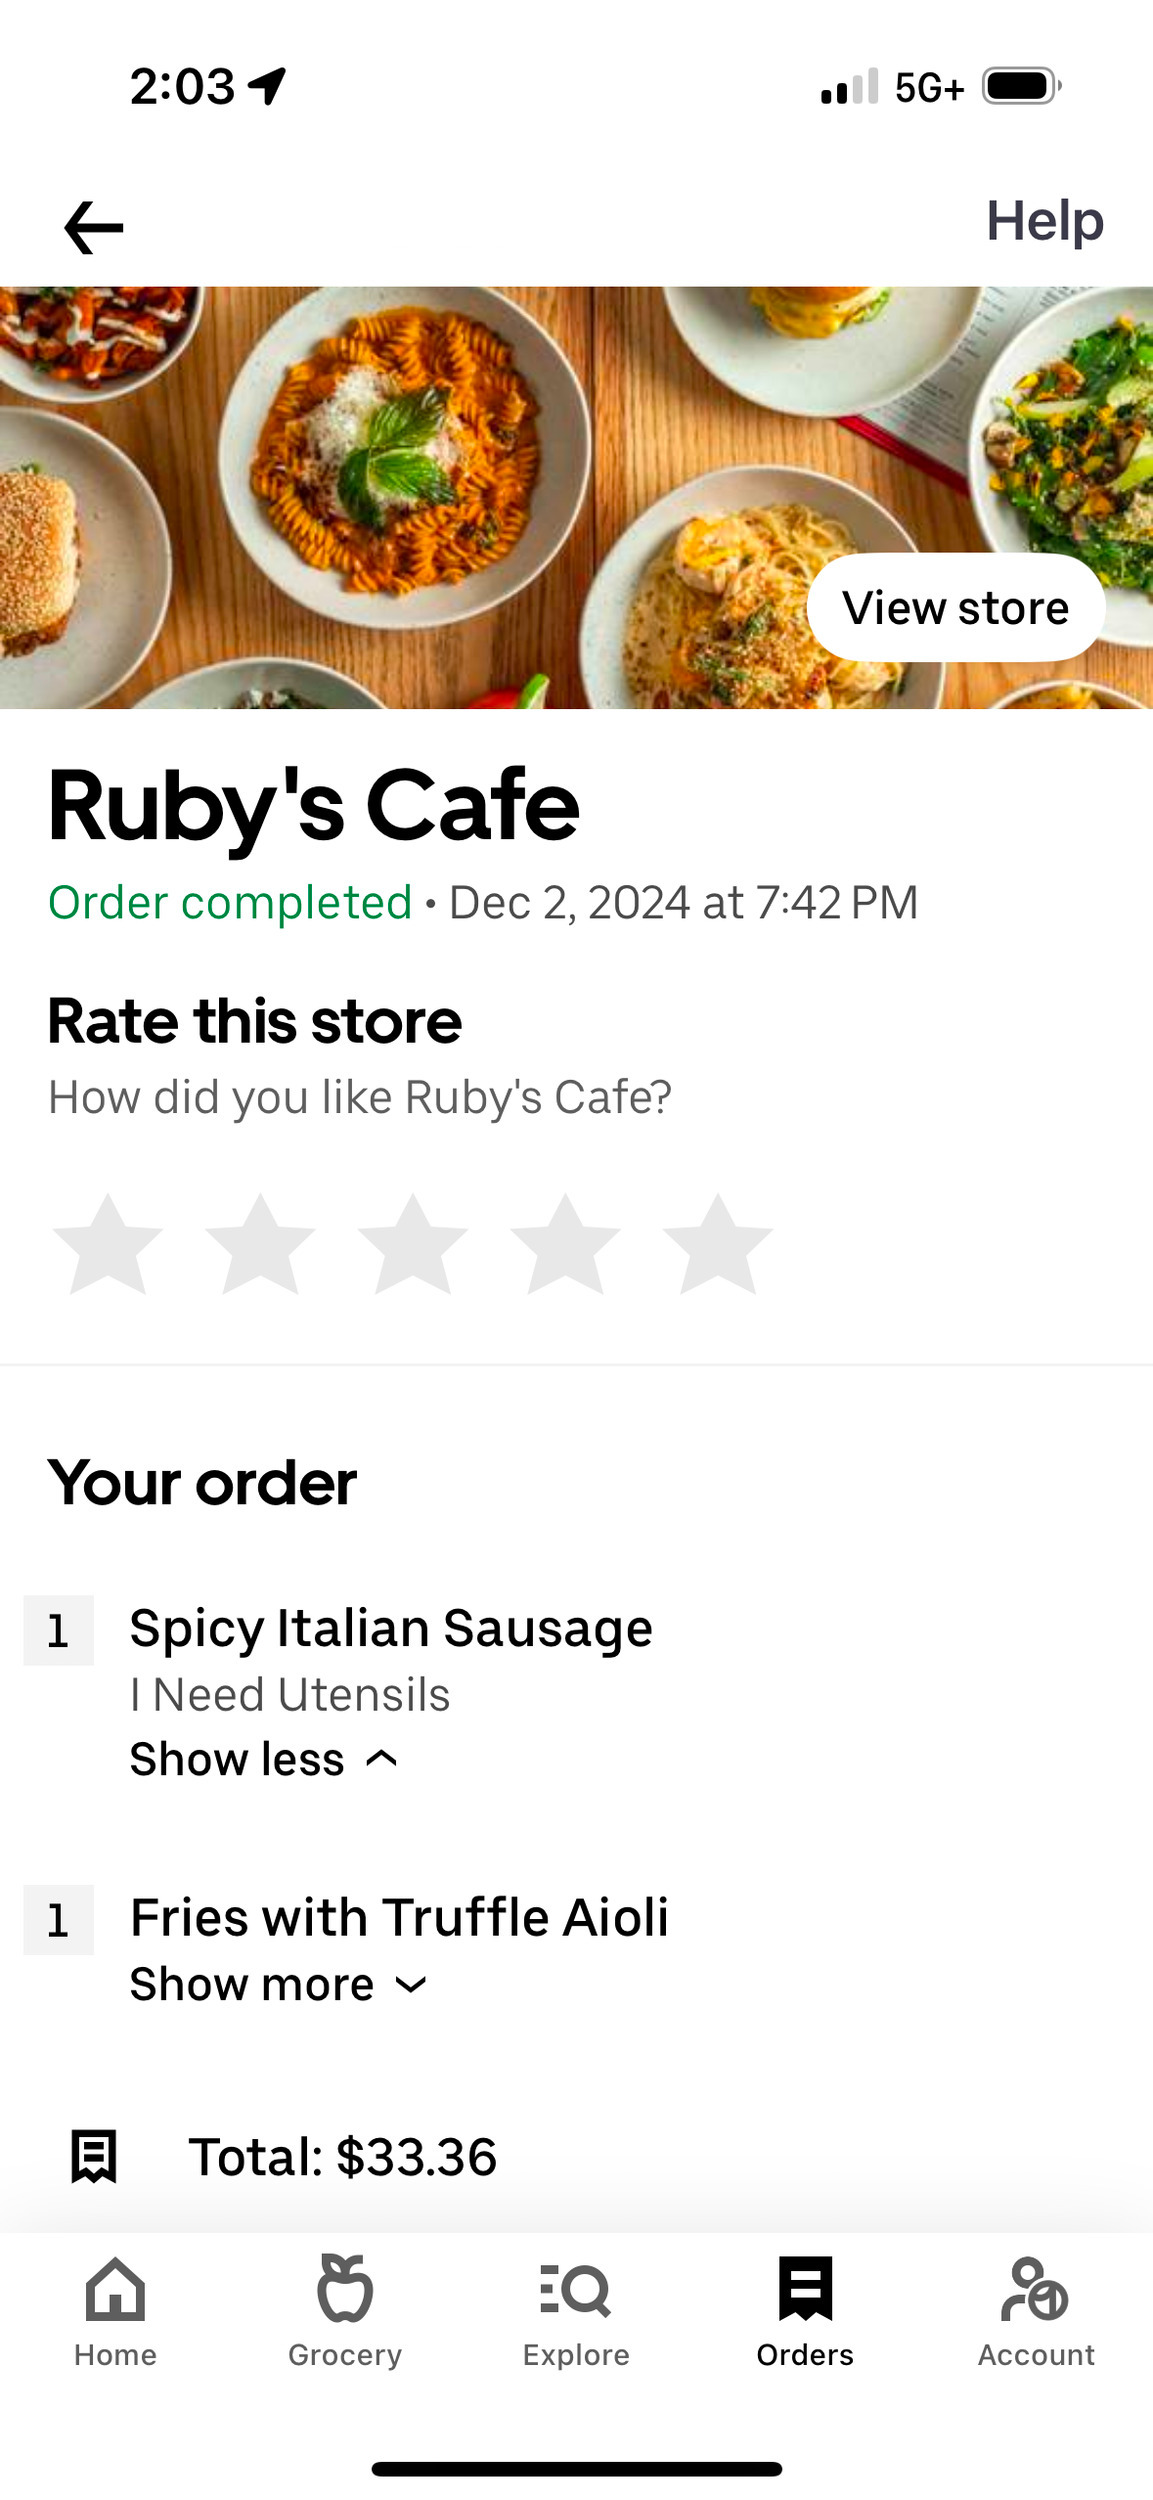Click the chevron next to Show more
This screenshot has height=2500, width=1153.
pyautogui.click(x=411, y=1985)
